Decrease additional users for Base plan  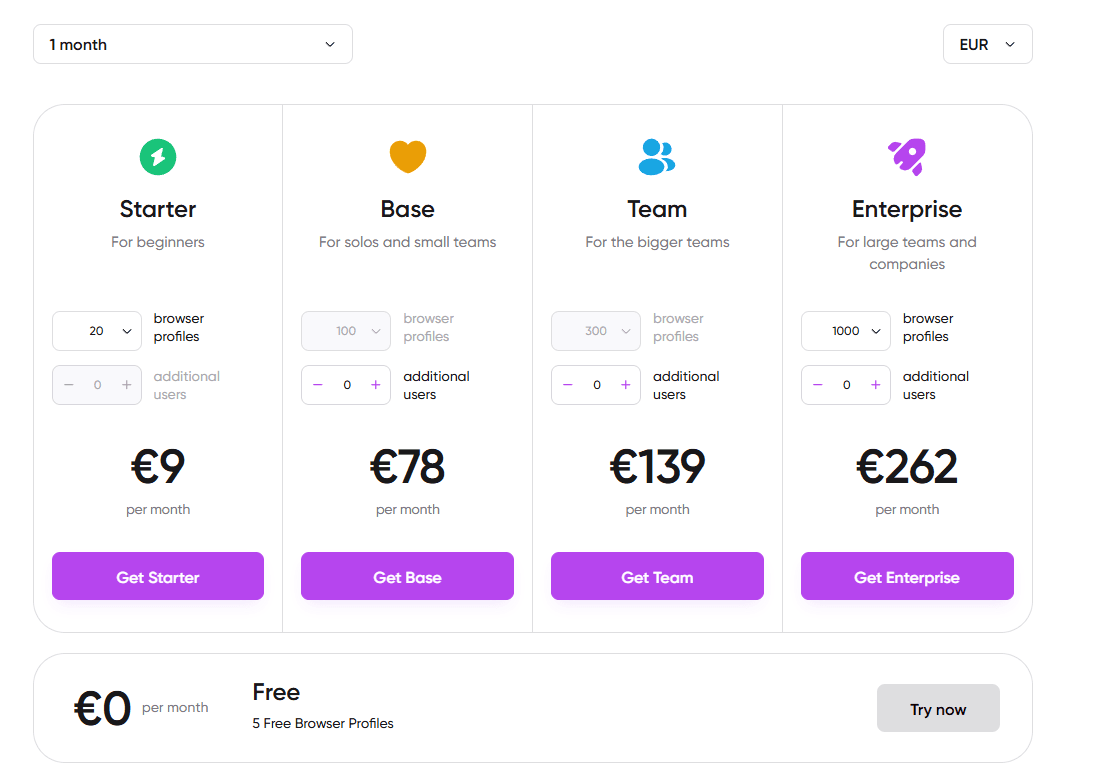pyautogui.click(x=318, y=385)
